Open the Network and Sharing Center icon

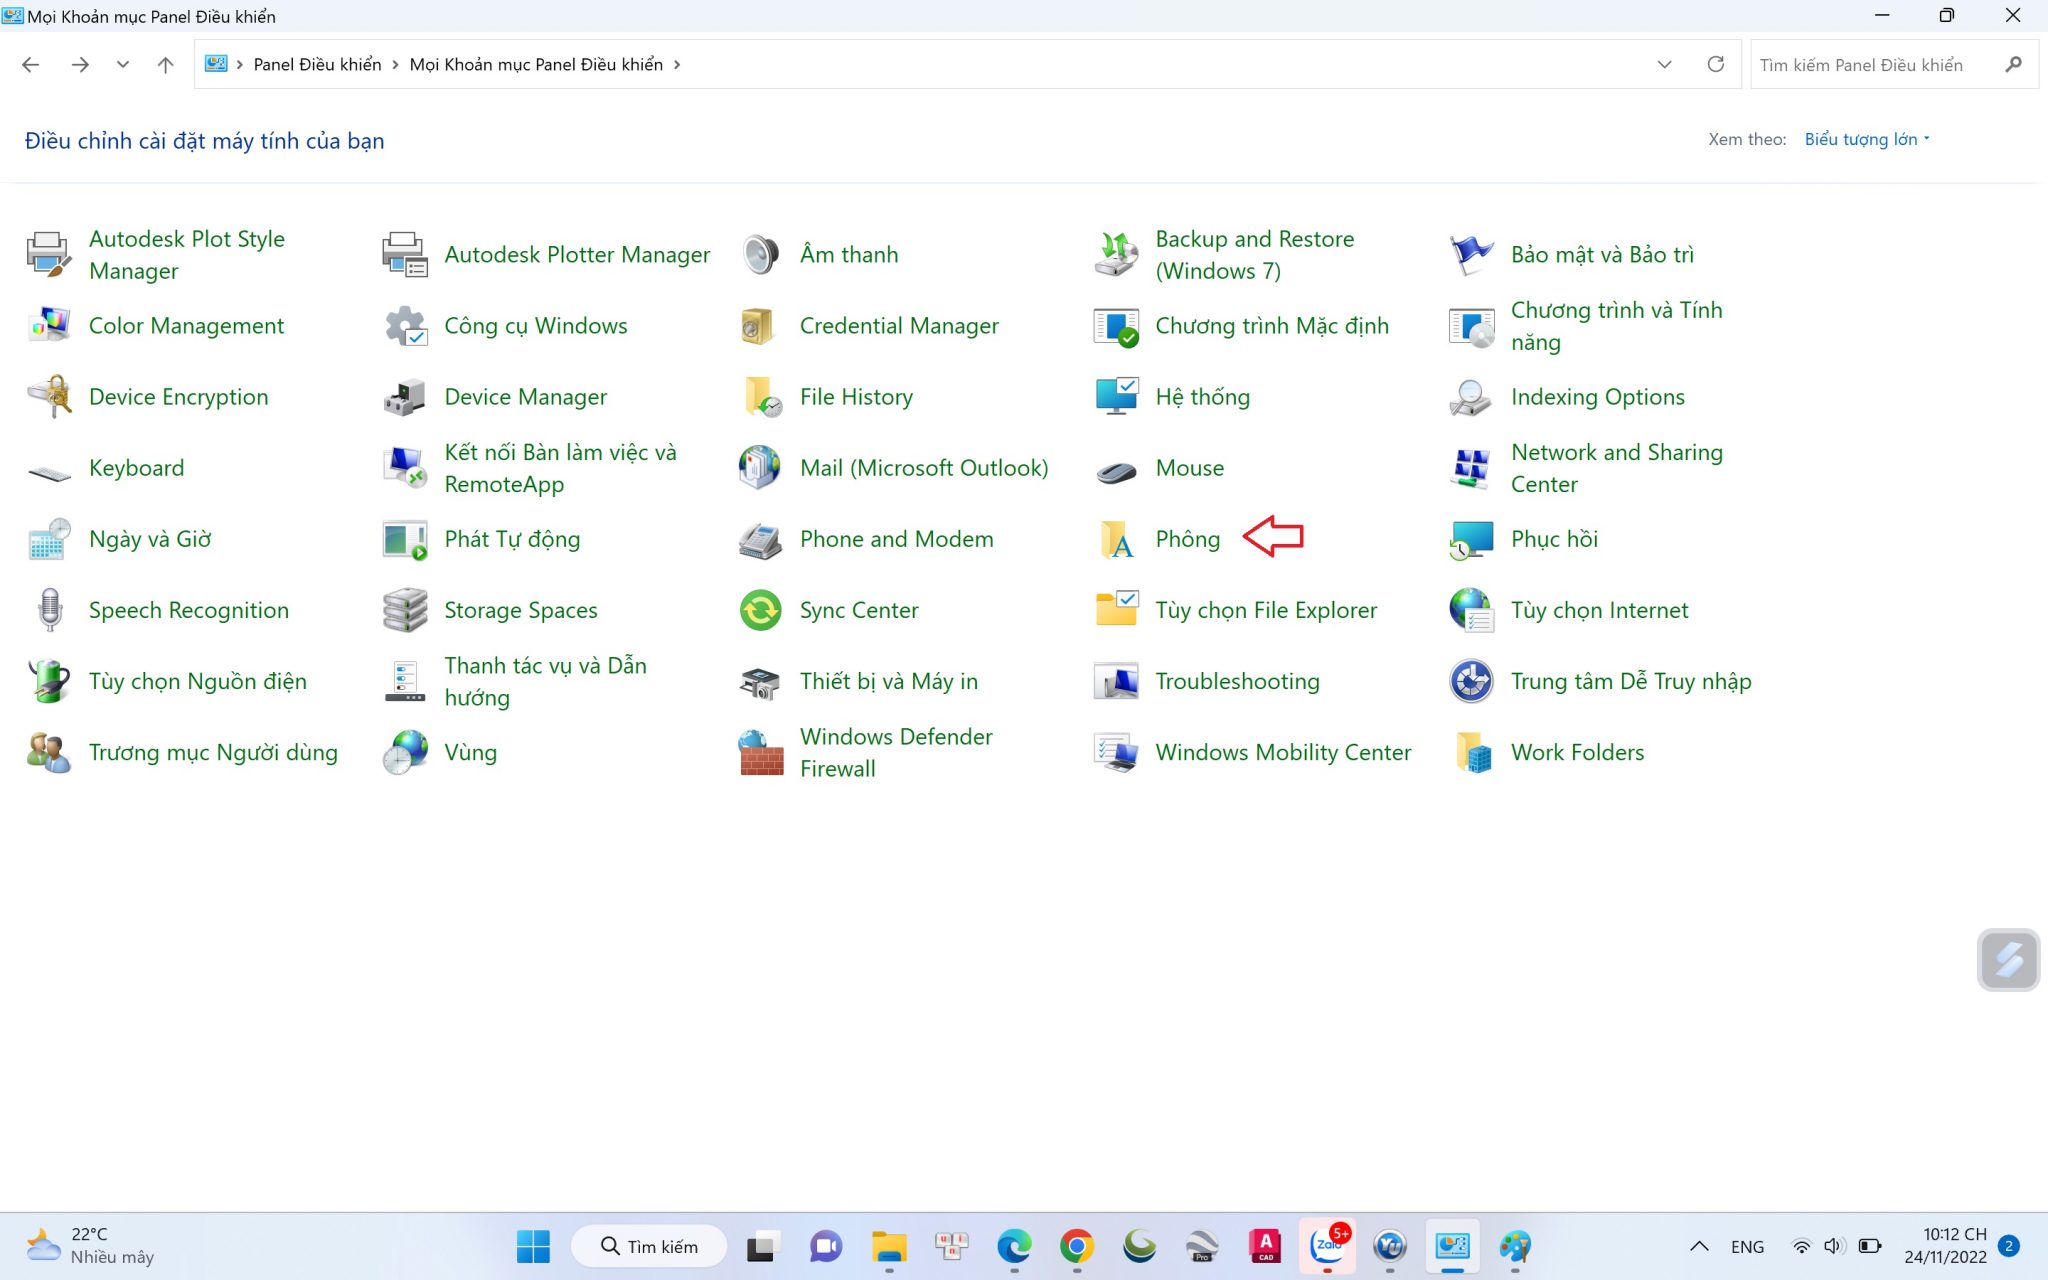(1471, 468)
